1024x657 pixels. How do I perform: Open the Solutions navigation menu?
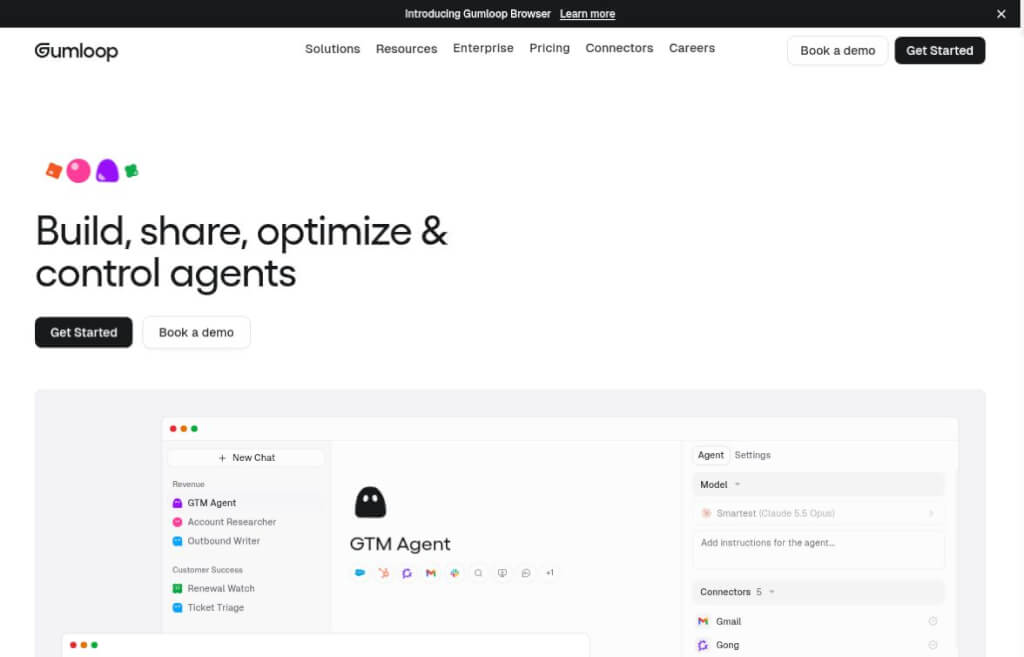pos(332,49)
